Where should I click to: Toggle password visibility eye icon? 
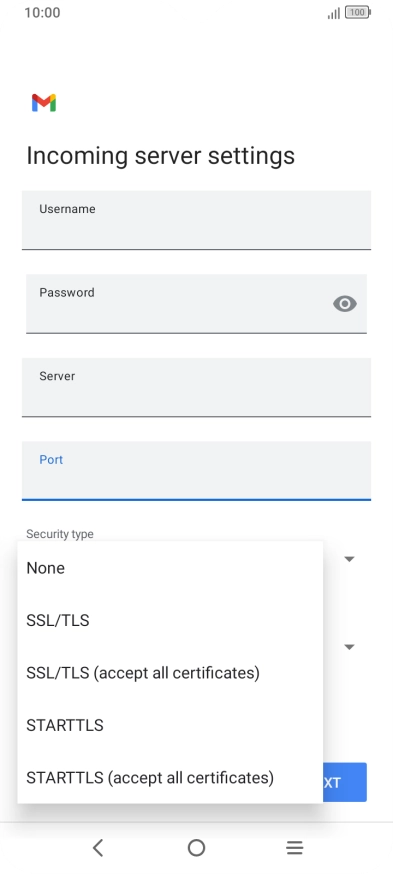click(345, 304)
